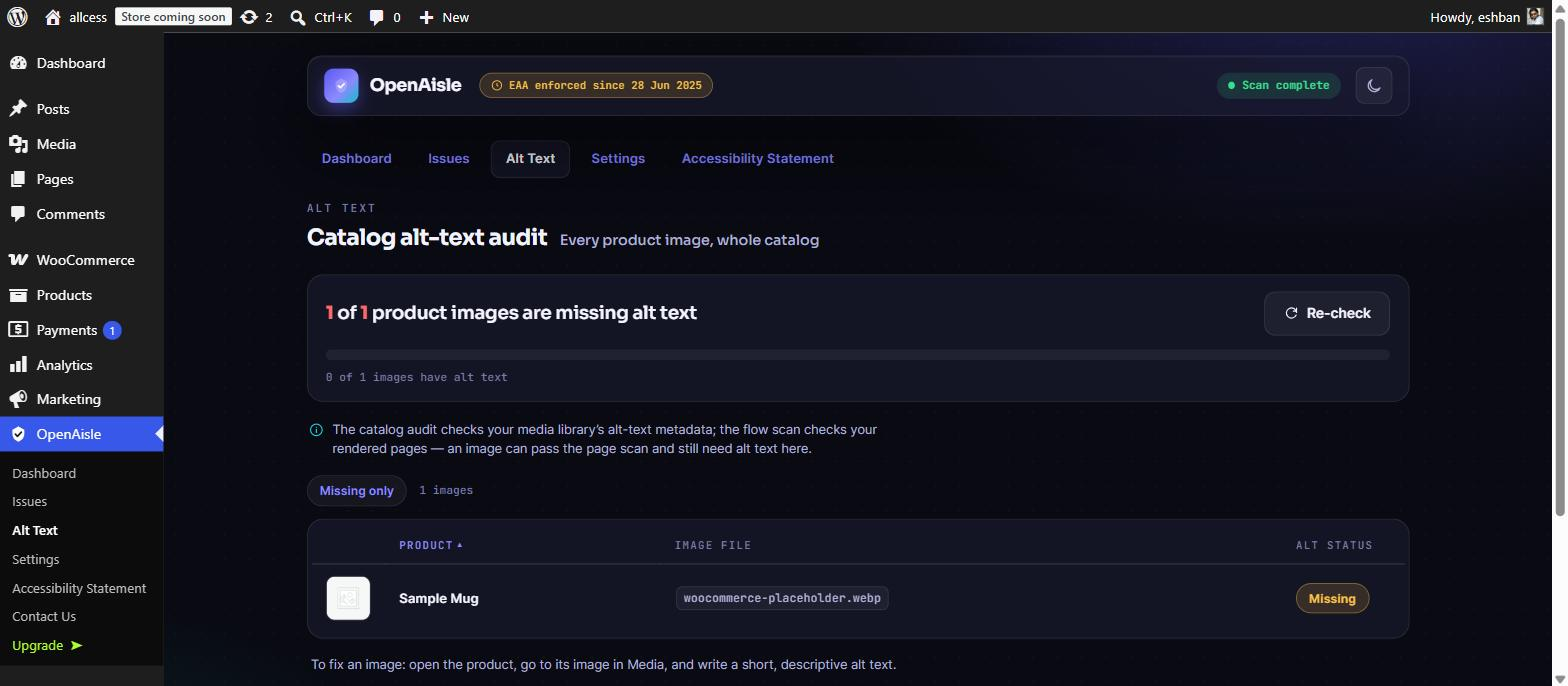
Task: Click the Re-check button
Action: (1327, 314)
